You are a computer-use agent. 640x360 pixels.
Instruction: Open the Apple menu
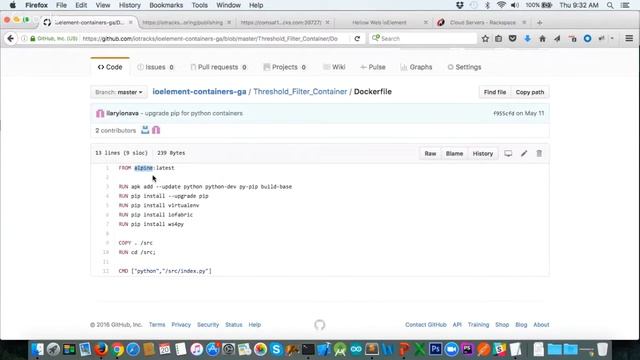pos(13,5)
